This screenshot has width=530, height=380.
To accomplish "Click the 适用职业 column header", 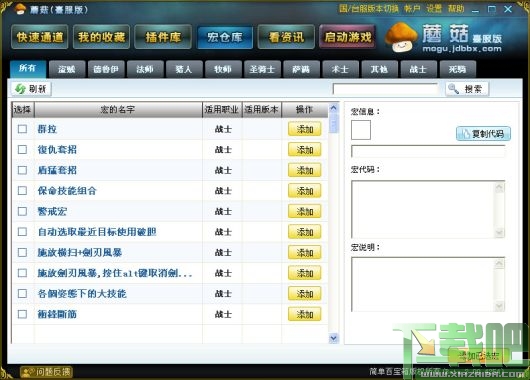I will pos(222,110).
